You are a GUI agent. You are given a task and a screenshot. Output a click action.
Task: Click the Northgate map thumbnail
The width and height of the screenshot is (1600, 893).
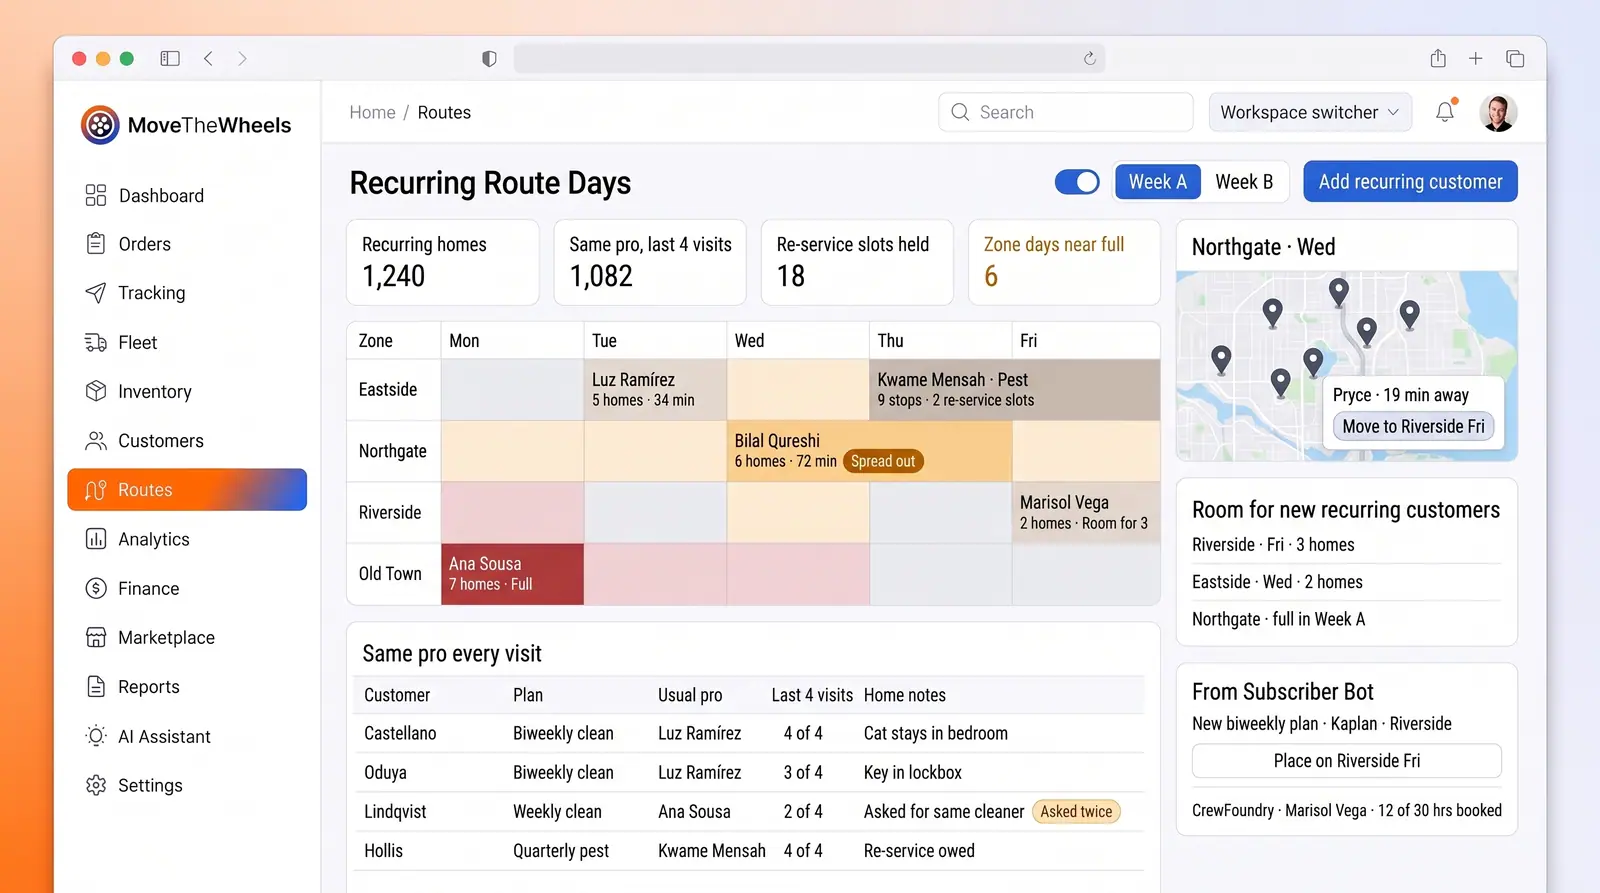pyautogui.click(x=1347, y=366)
